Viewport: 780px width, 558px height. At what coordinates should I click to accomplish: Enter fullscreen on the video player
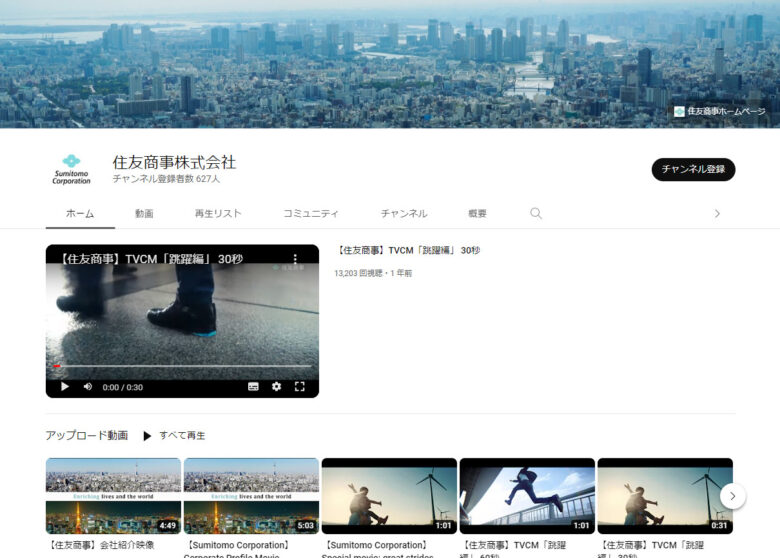(299, 387)
